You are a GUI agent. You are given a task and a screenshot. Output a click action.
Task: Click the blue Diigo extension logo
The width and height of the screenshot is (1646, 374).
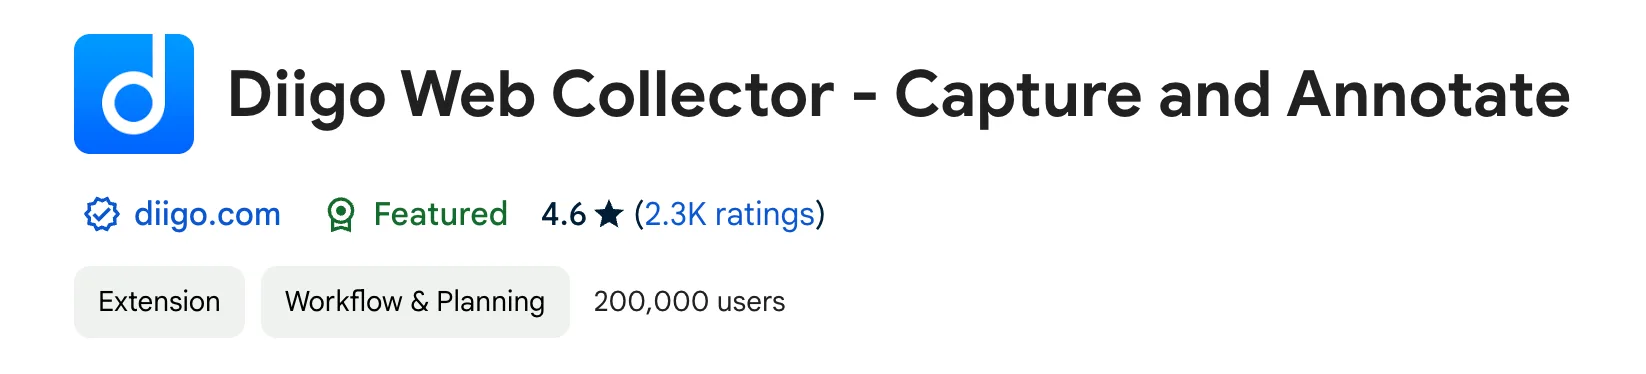coord(134,94)
